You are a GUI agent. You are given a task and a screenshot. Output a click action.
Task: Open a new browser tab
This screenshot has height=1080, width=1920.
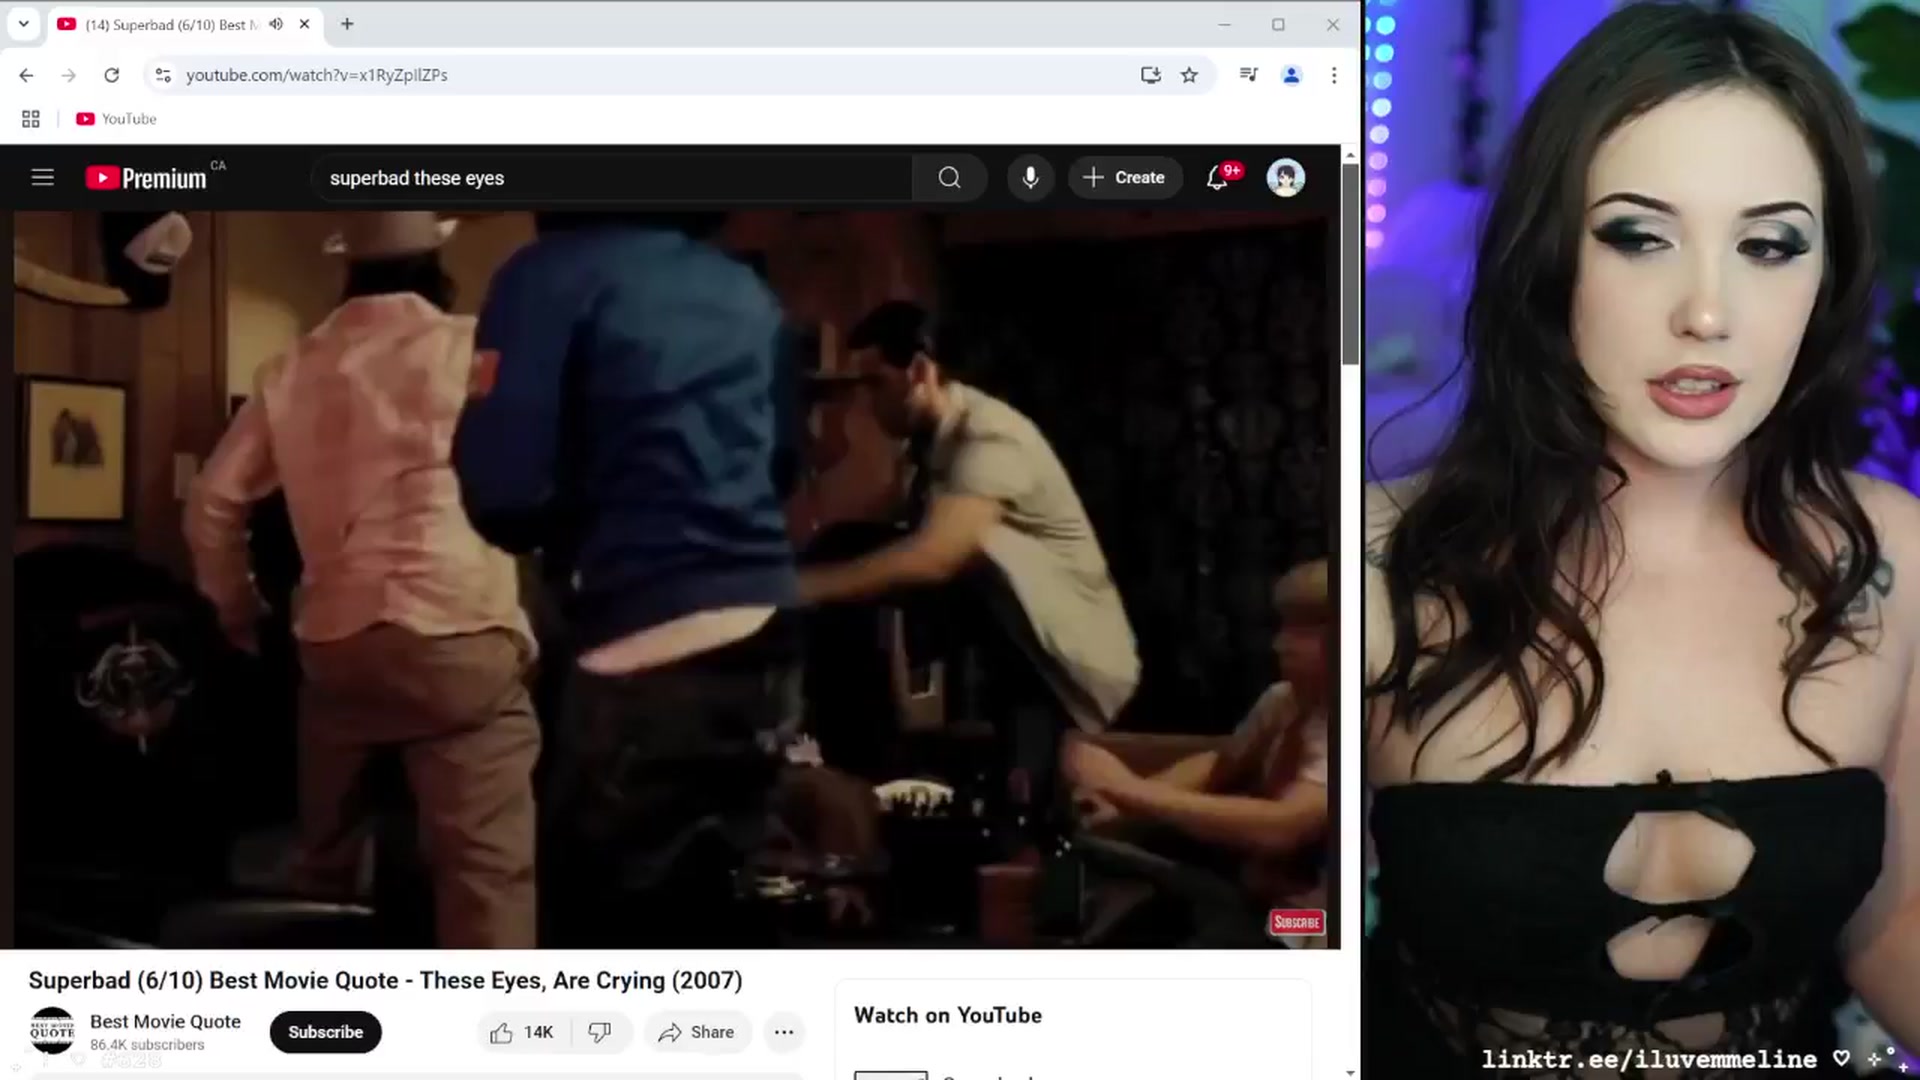[347, 24]
